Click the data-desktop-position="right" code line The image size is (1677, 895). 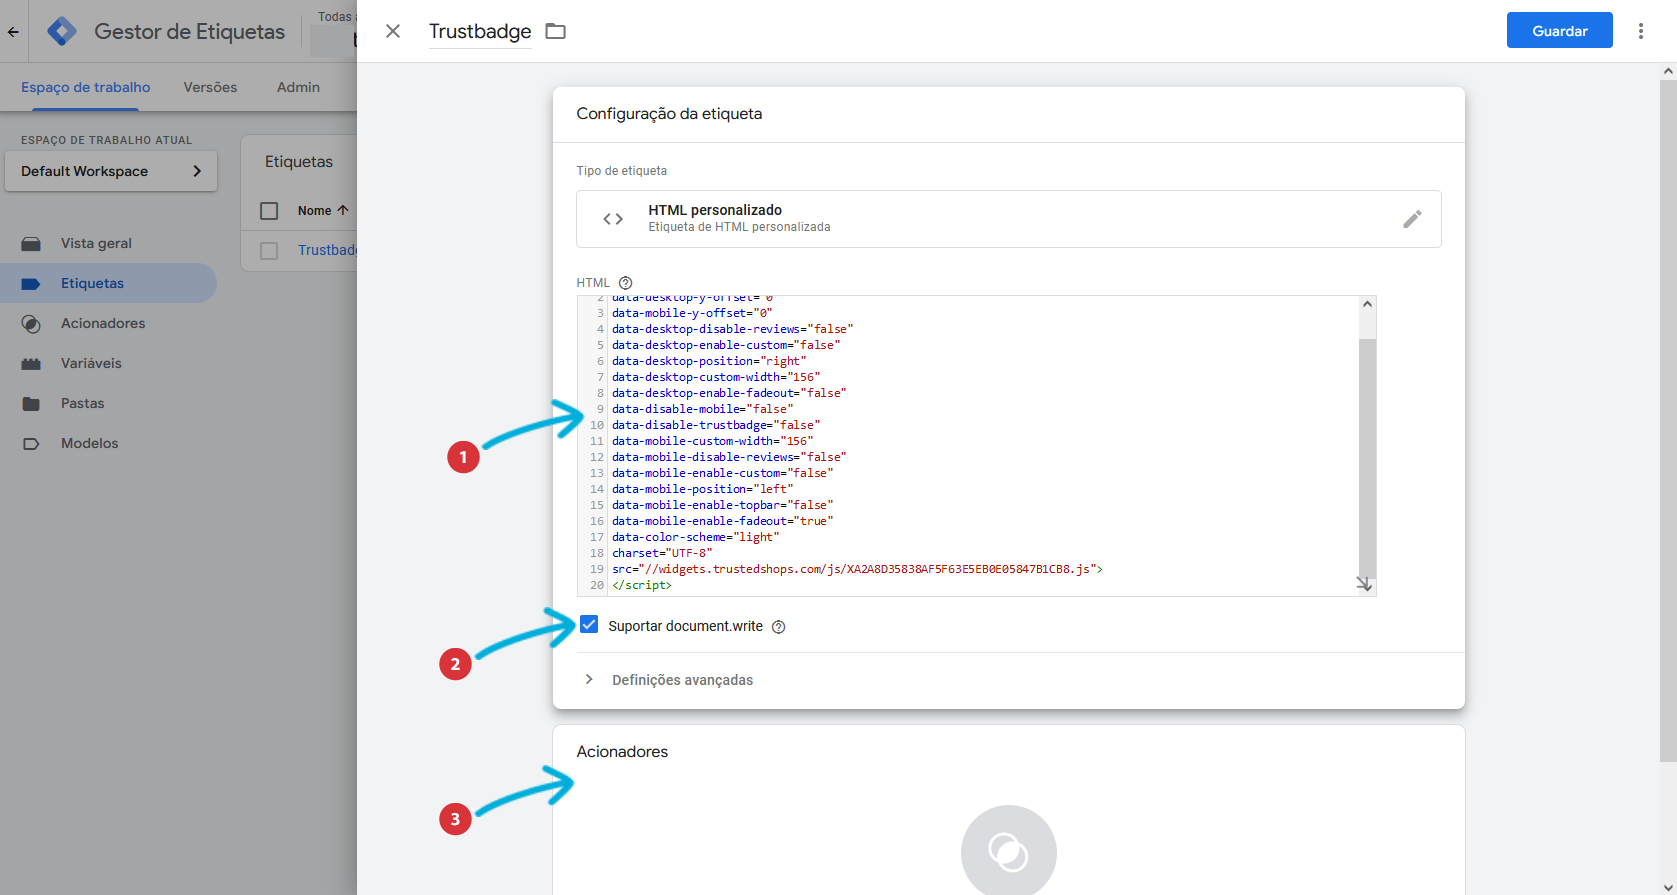pyautogui.click(x=709, y=361)
